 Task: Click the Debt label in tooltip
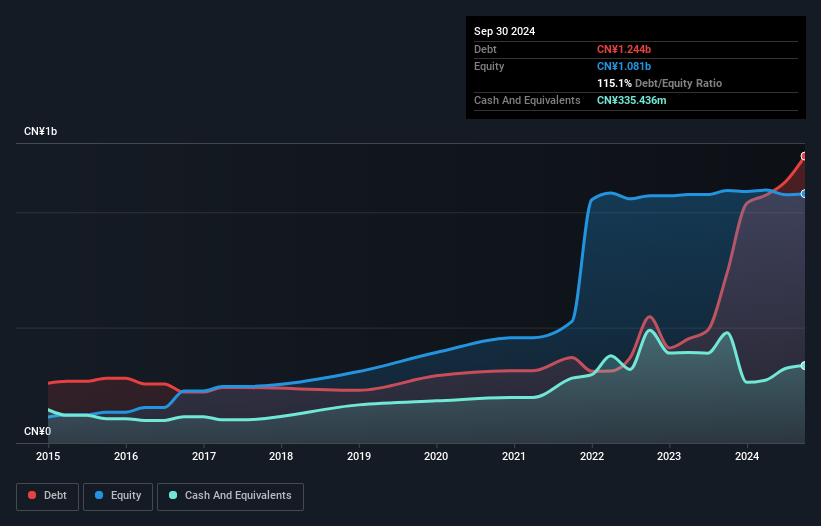click(x=485, y=49)
